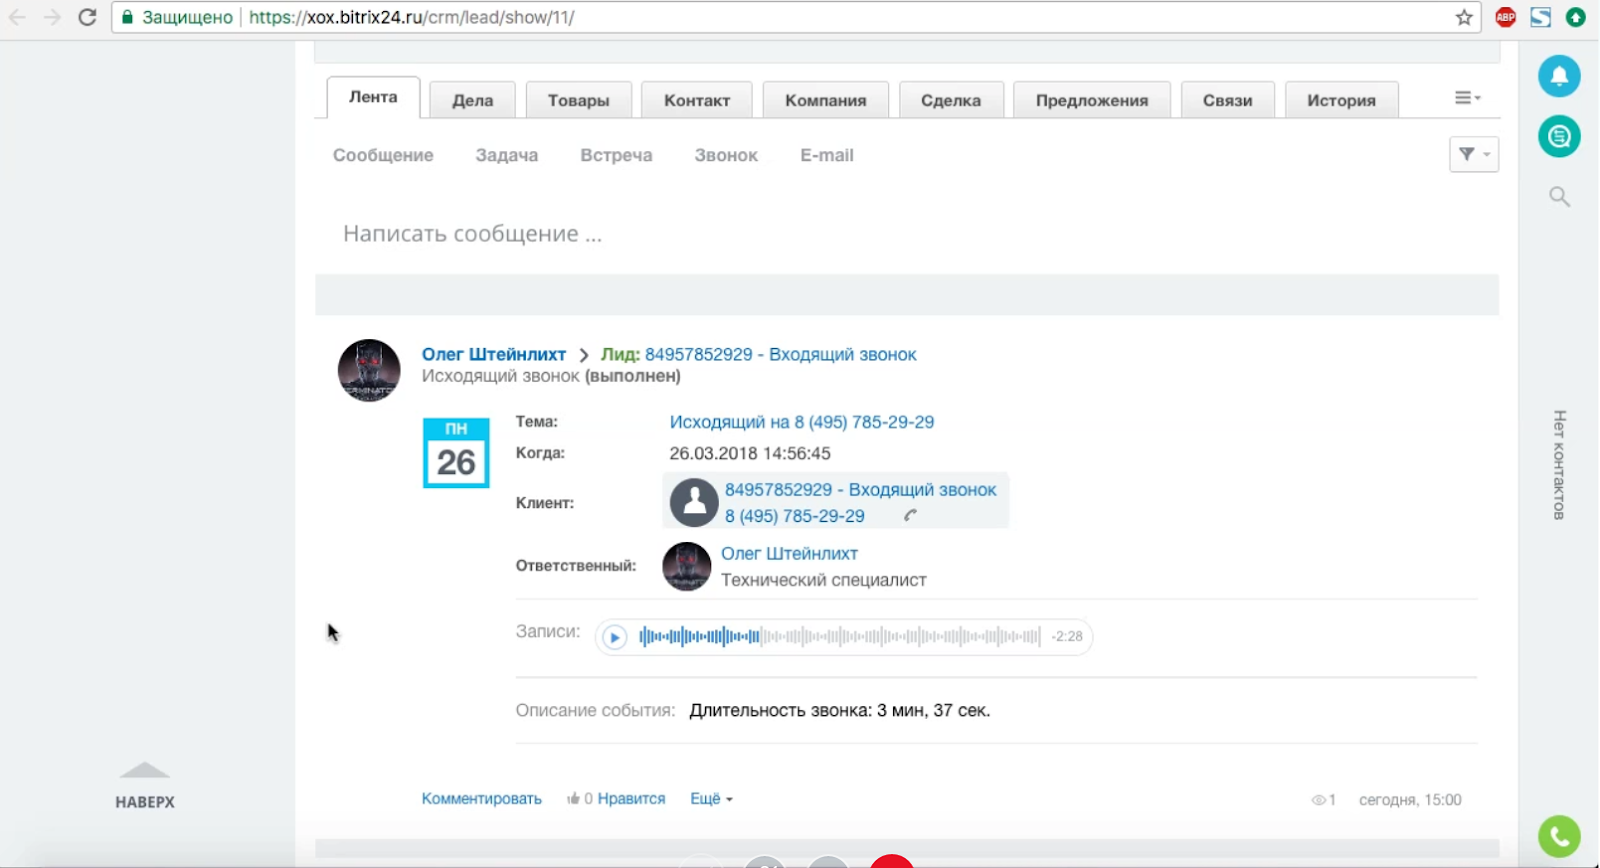Open responsible person link Олег Штейнлихт
This screenshot has width=1600, height=868.
pyautogui.click(x=790, y=553)
